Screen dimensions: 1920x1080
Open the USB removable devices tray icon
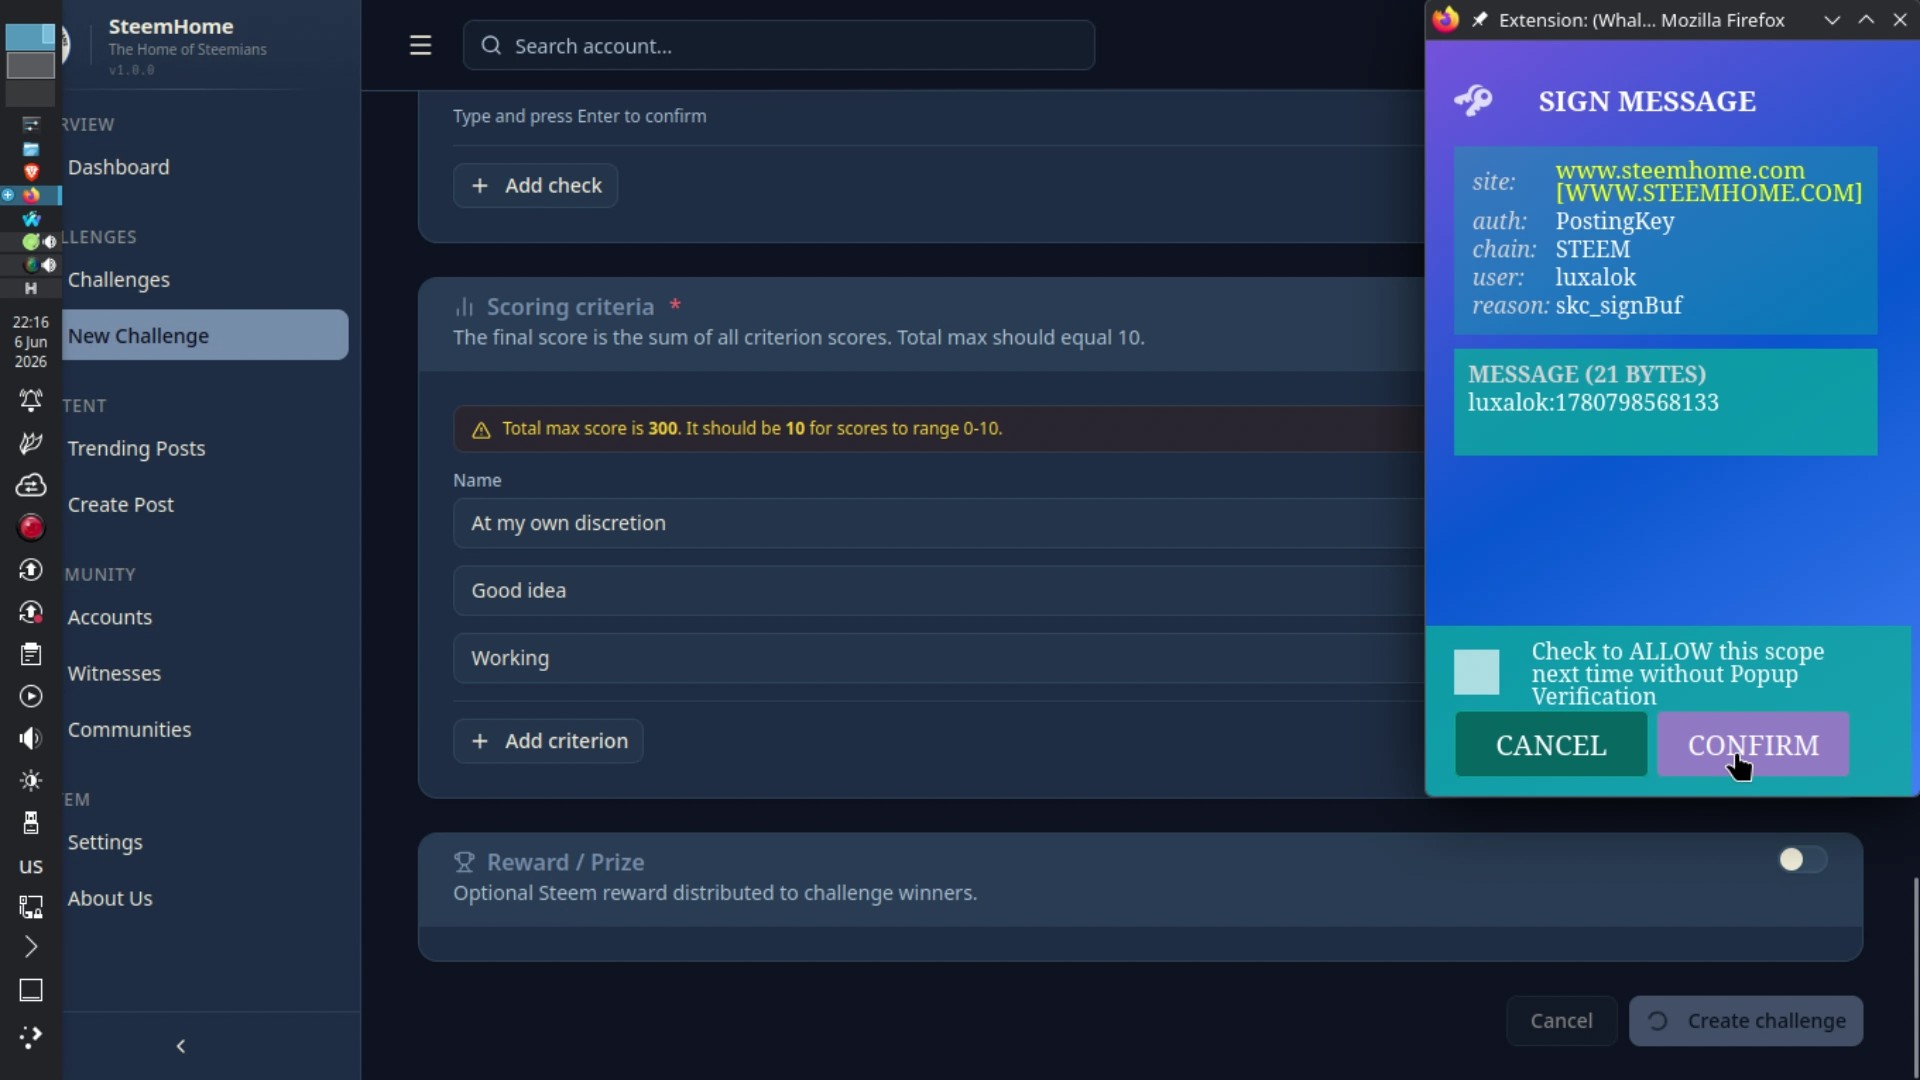31,822
